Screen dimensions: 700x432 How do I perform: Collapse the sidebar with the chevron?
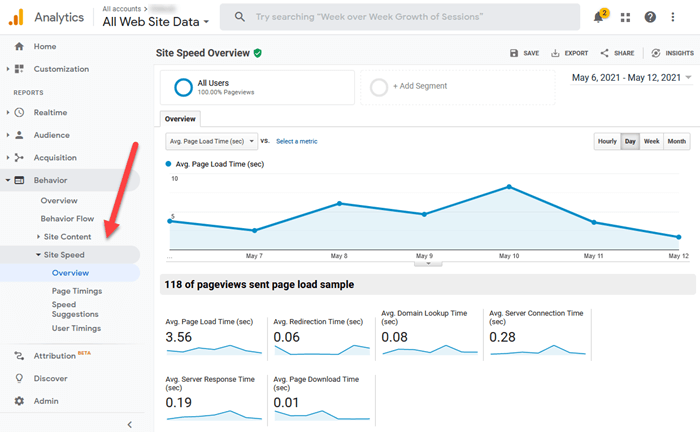129,424
